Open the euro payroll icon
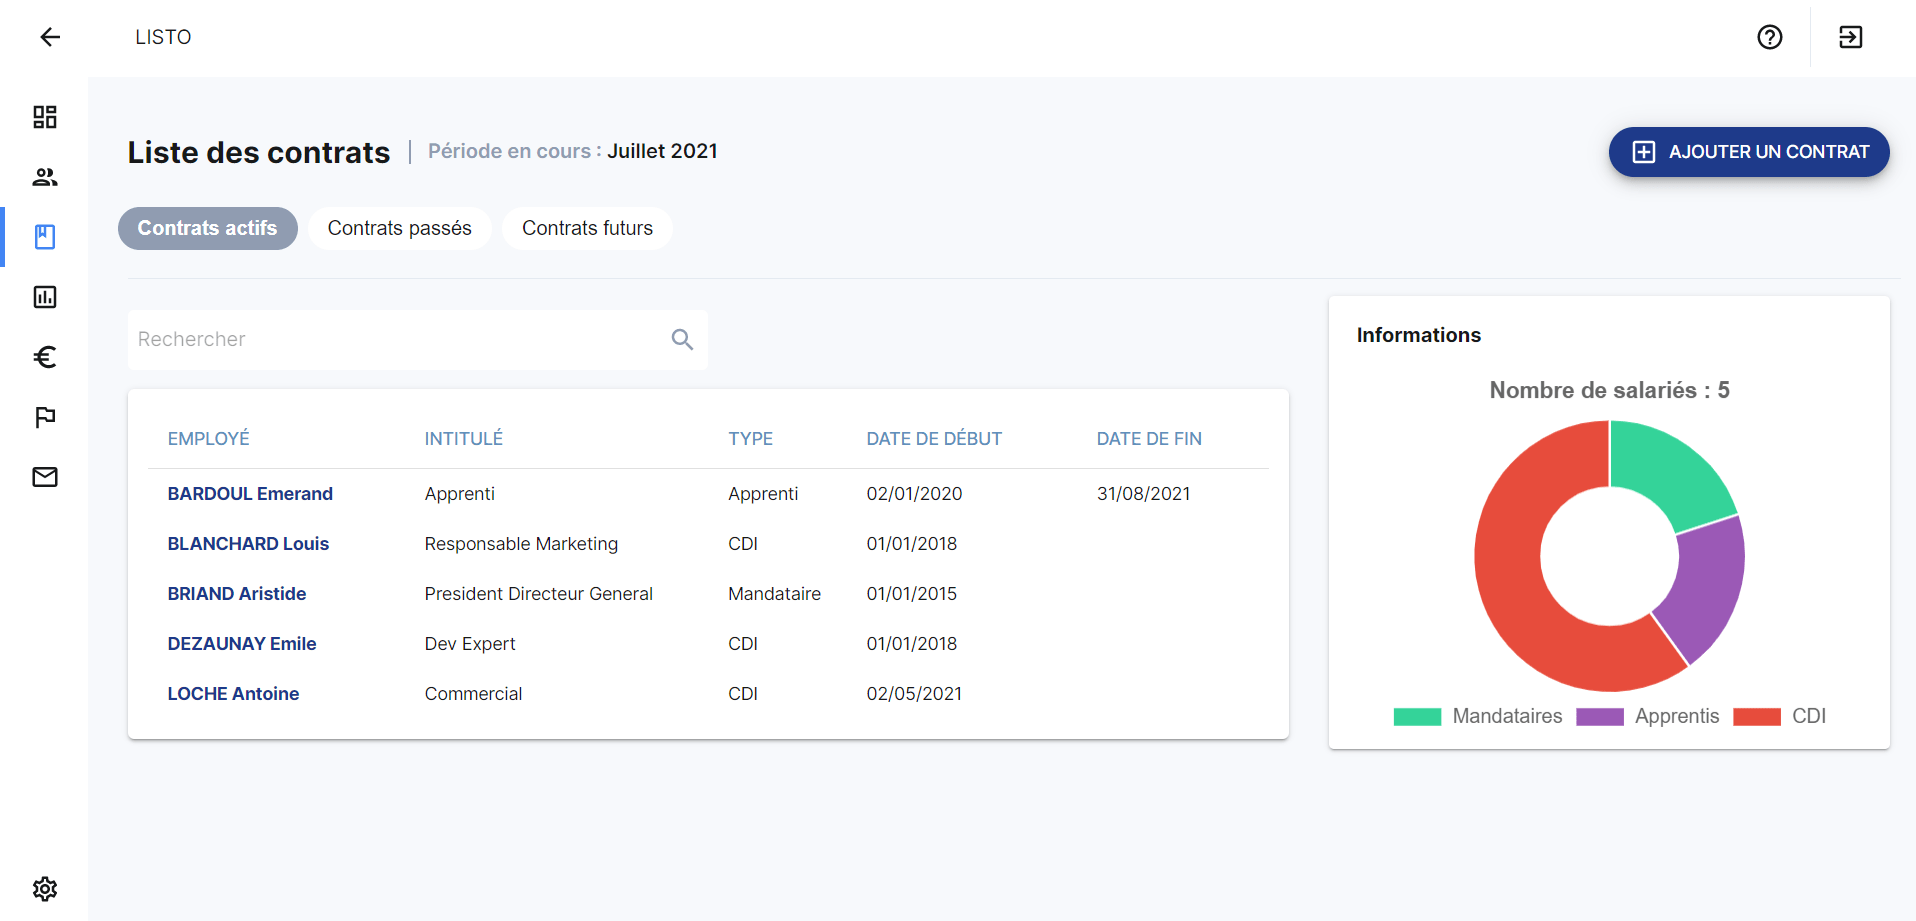This screenshot has width=1916, height=921. click(45, 357)
